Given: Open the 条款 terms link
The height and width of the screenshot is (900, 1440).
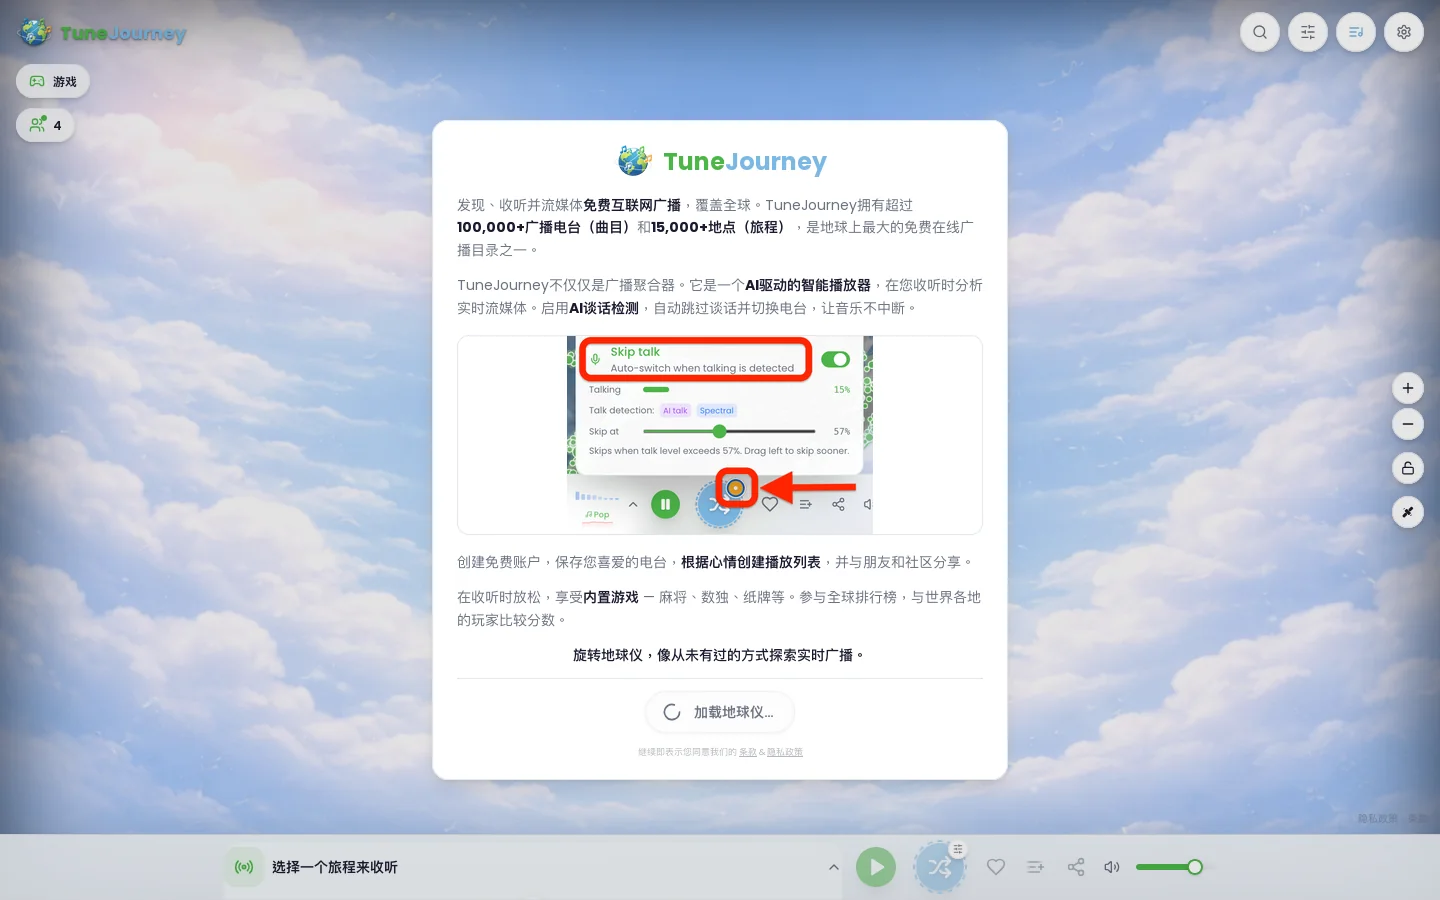Looking at the screenshot, I should pos(748,752).
